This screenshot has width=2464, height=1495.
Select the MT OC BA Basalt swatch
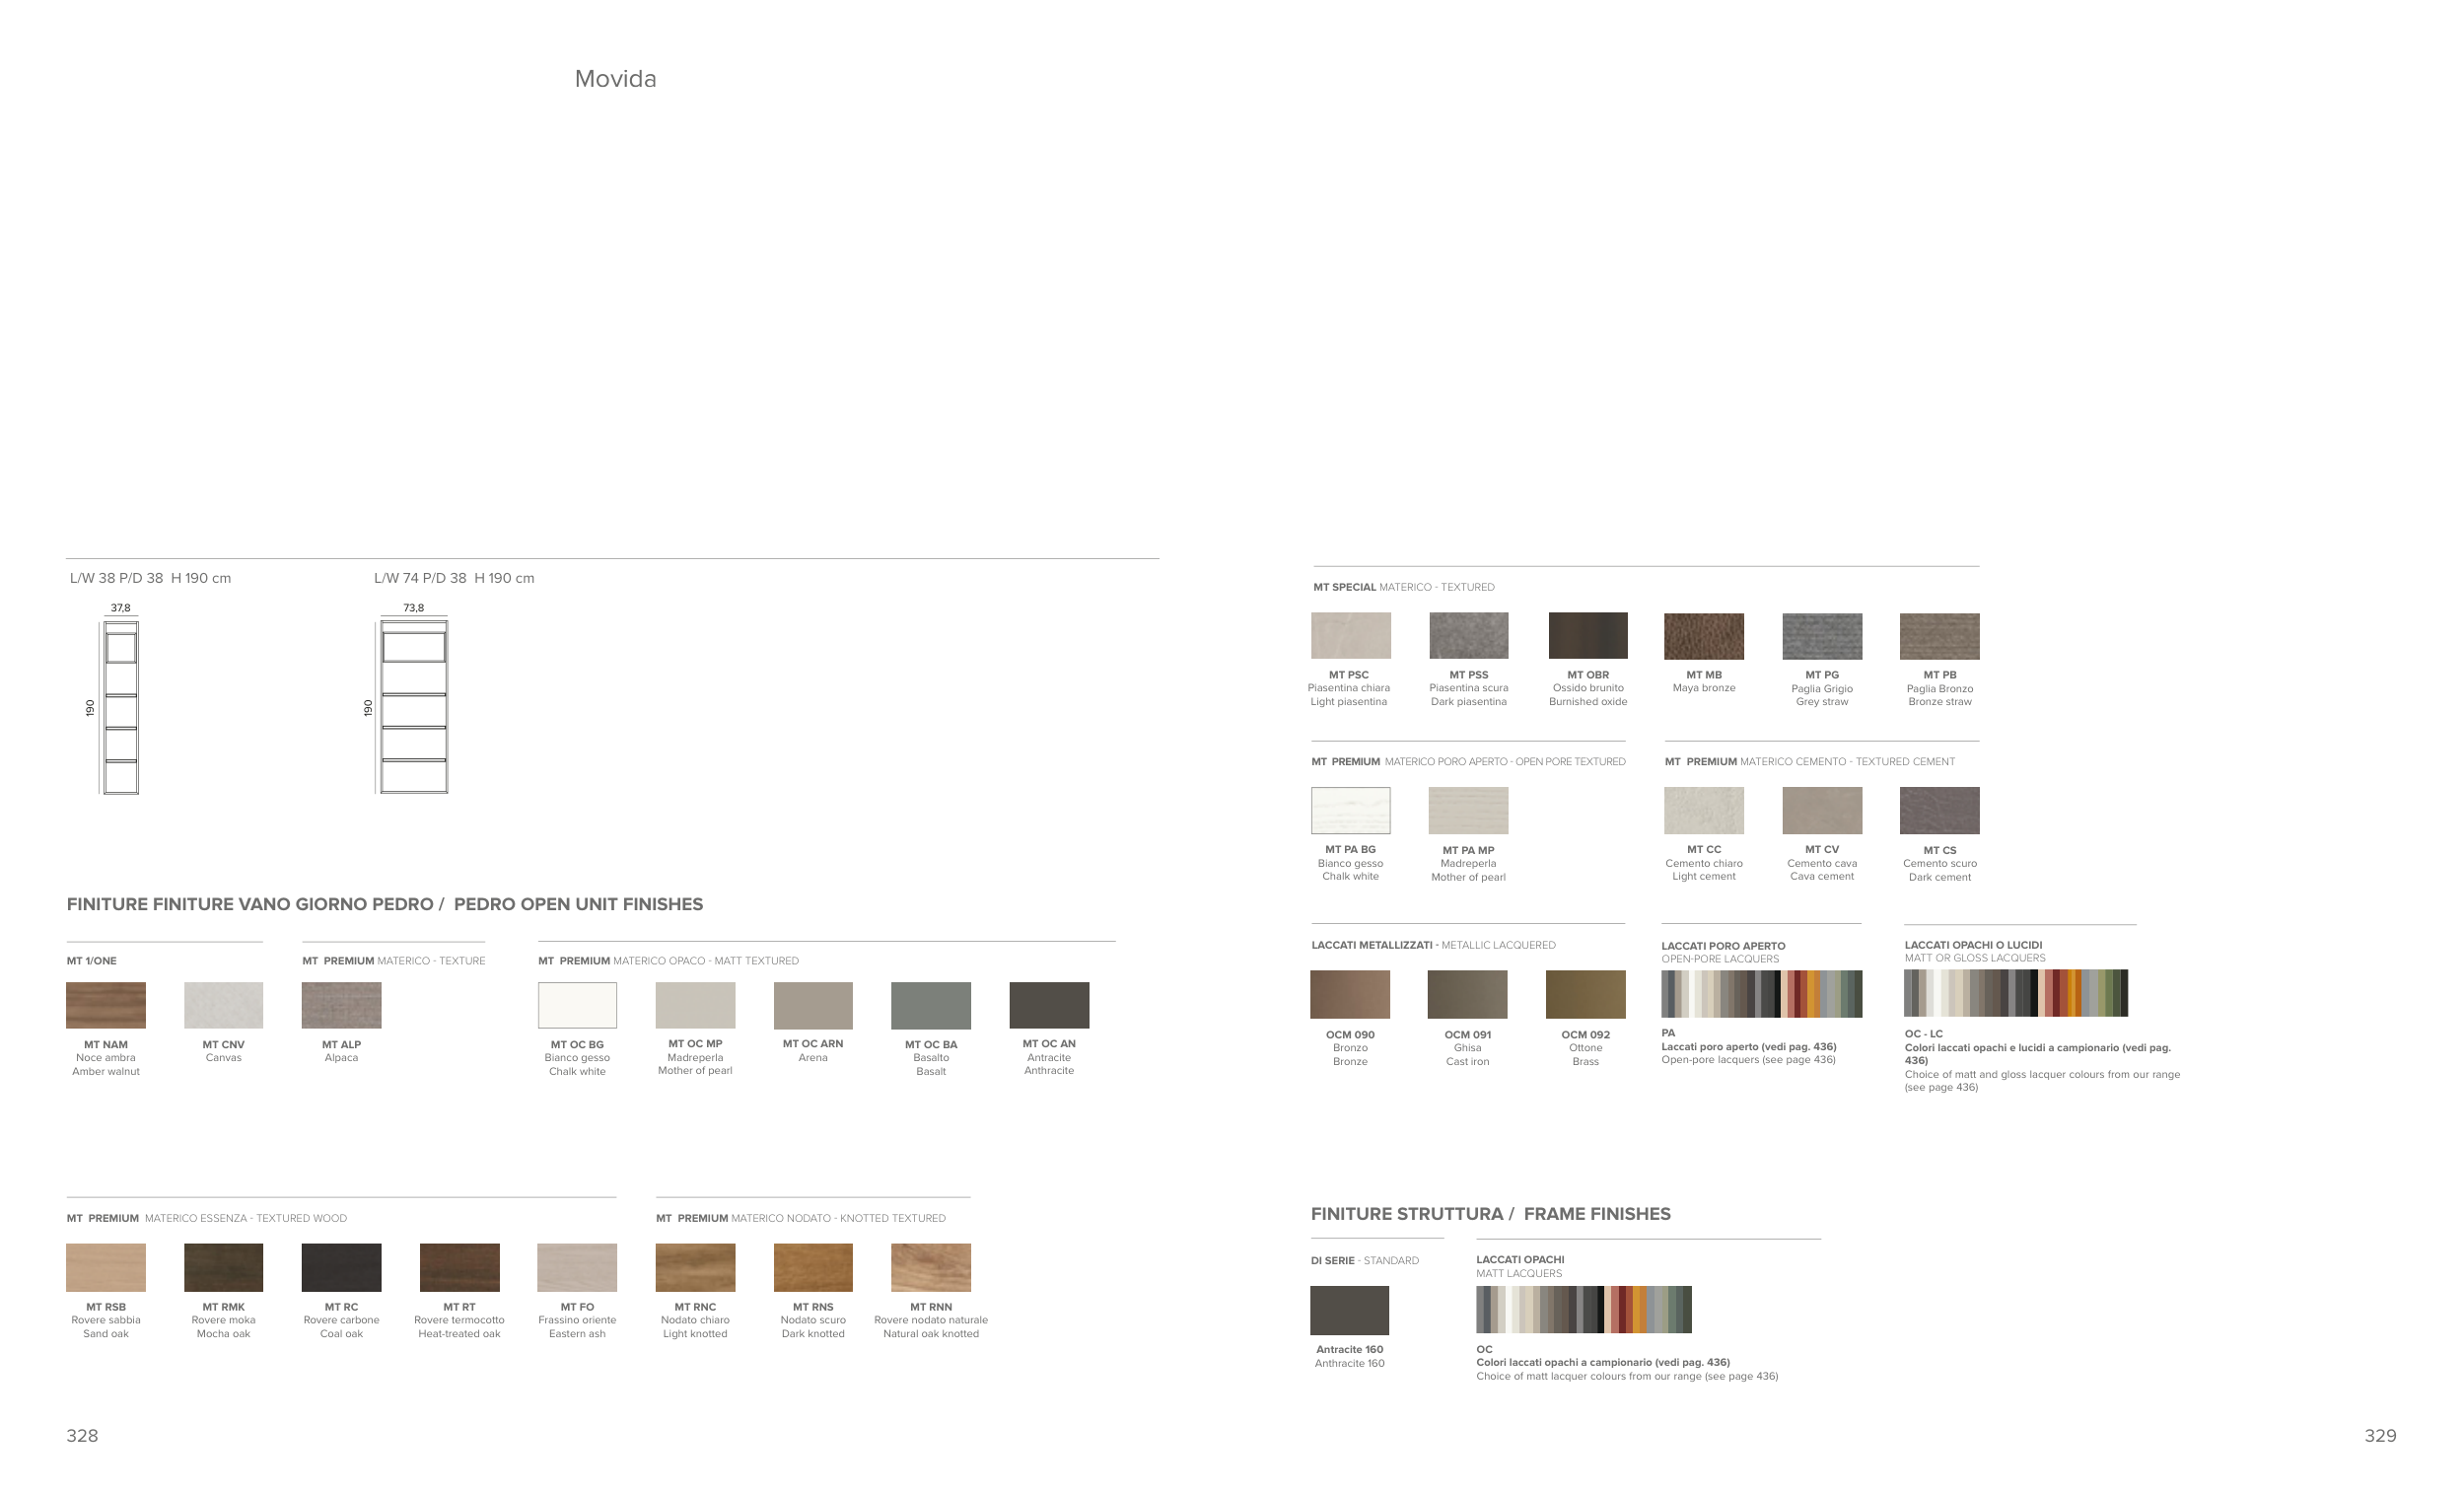pyautogui.click(x=931, y=1005)
